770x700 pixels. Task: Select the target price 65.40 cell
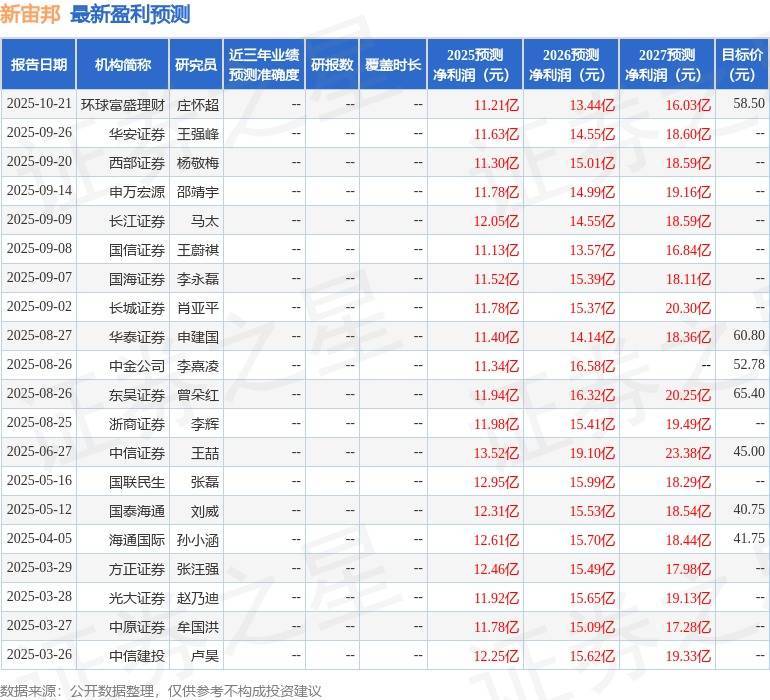click(748, 394)
